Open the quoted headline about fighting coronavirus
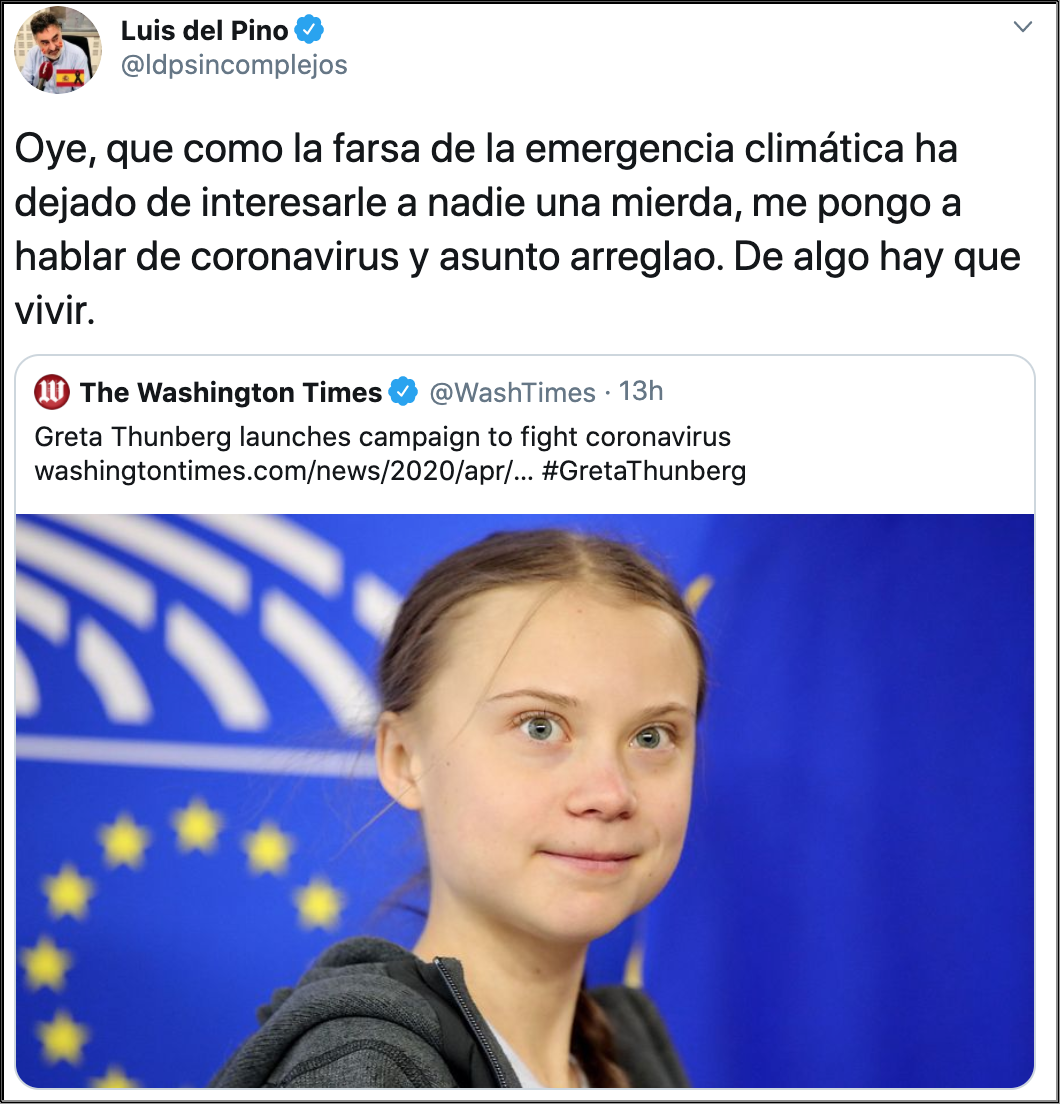 pos(382,437)
